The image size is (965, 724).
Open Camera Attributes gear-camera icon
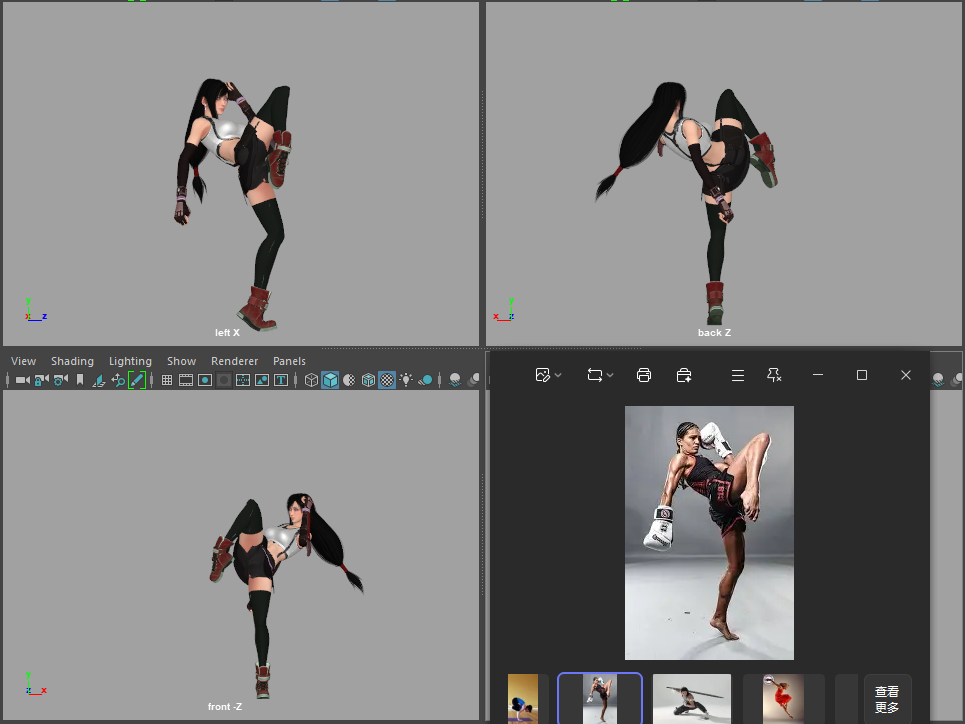60,380
